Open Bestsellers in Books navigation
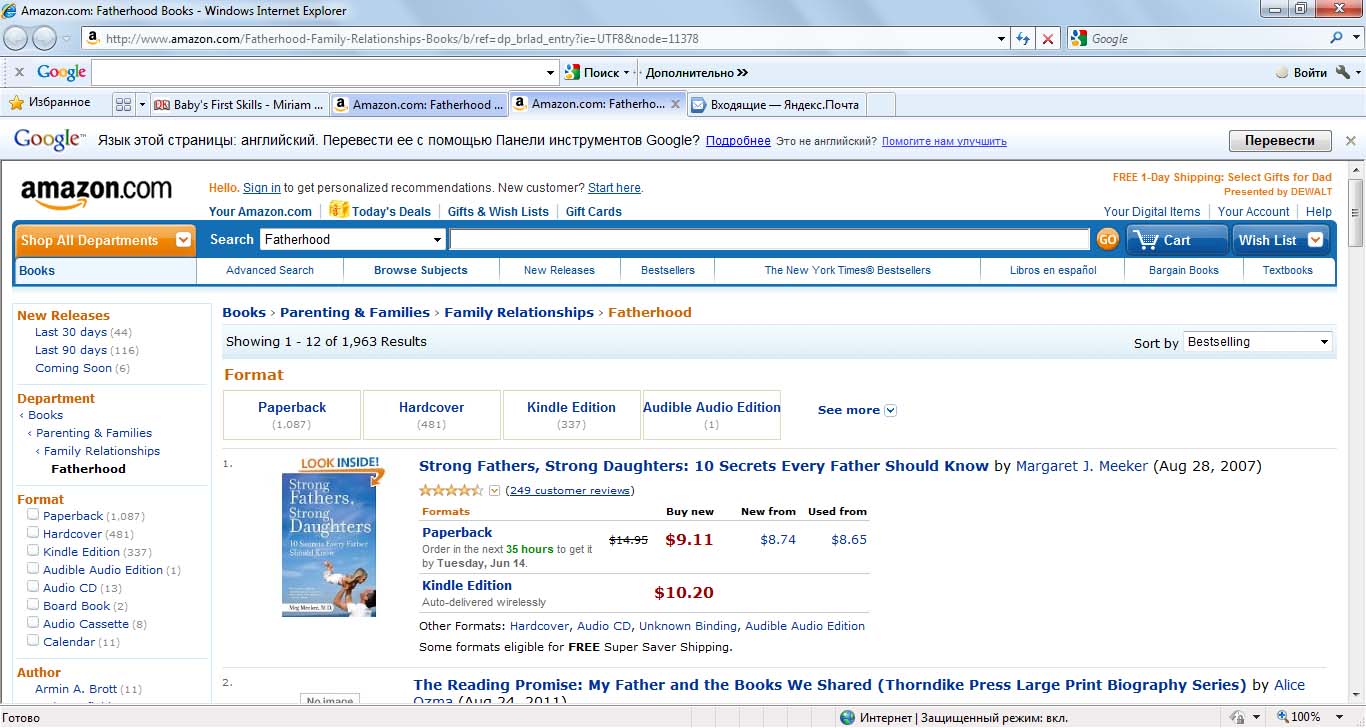The height and width of the screenshot is (728, 1366). (x=668, y=270)
